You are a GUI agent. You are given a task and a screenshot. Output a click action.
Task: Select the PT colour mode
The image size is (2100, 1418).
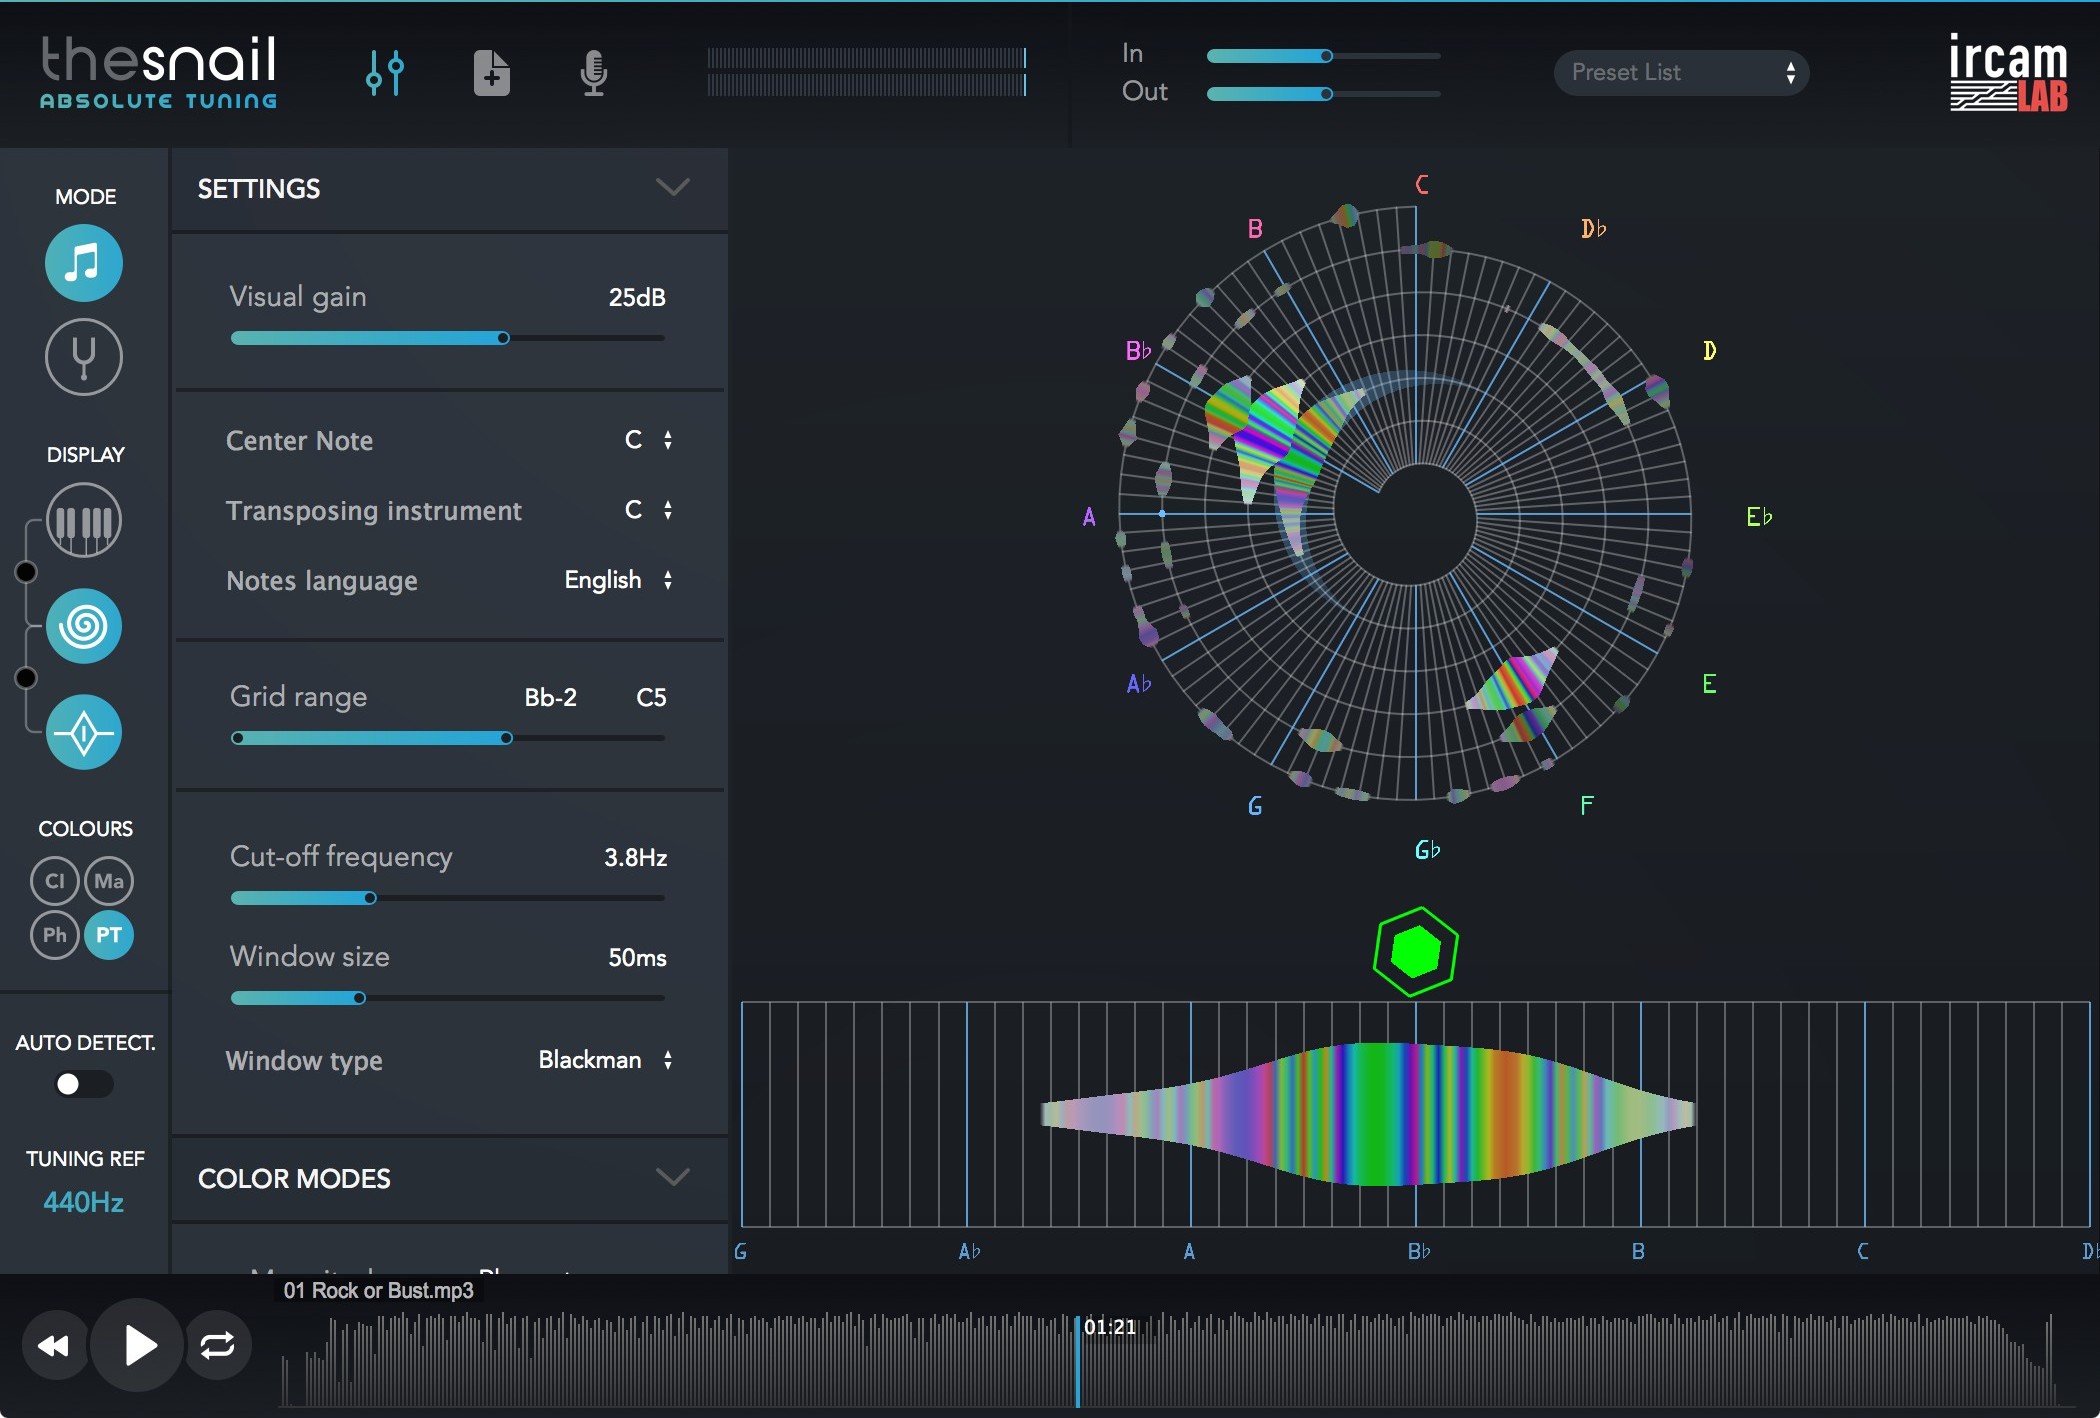[x=109, y=935]
